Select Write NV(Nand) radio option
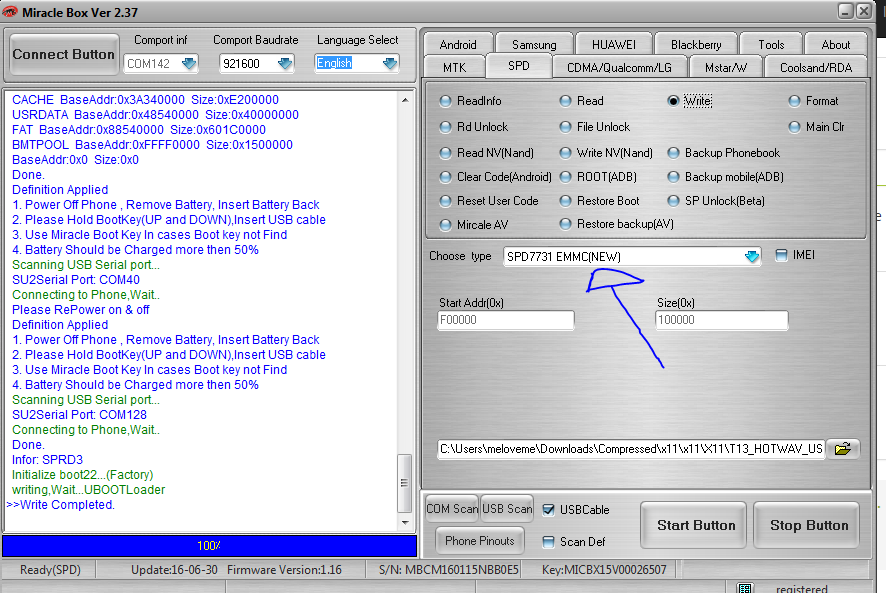Screen dimensions: 886x593 [565, 153]
